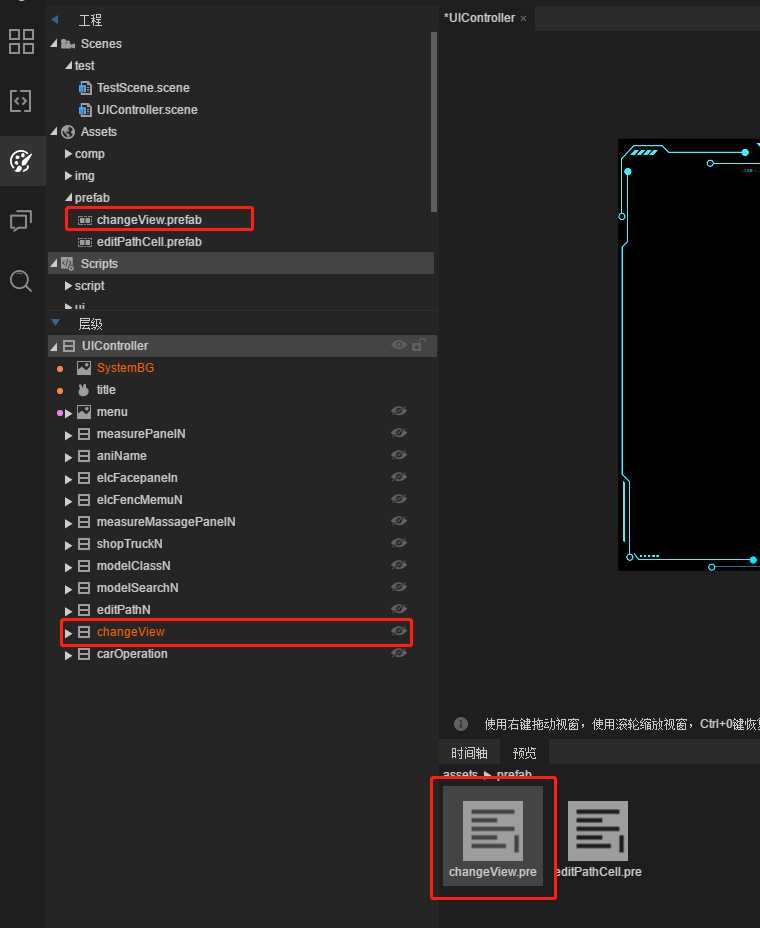
Task: Select the shopTruckN node
Action: coord(130,543)
